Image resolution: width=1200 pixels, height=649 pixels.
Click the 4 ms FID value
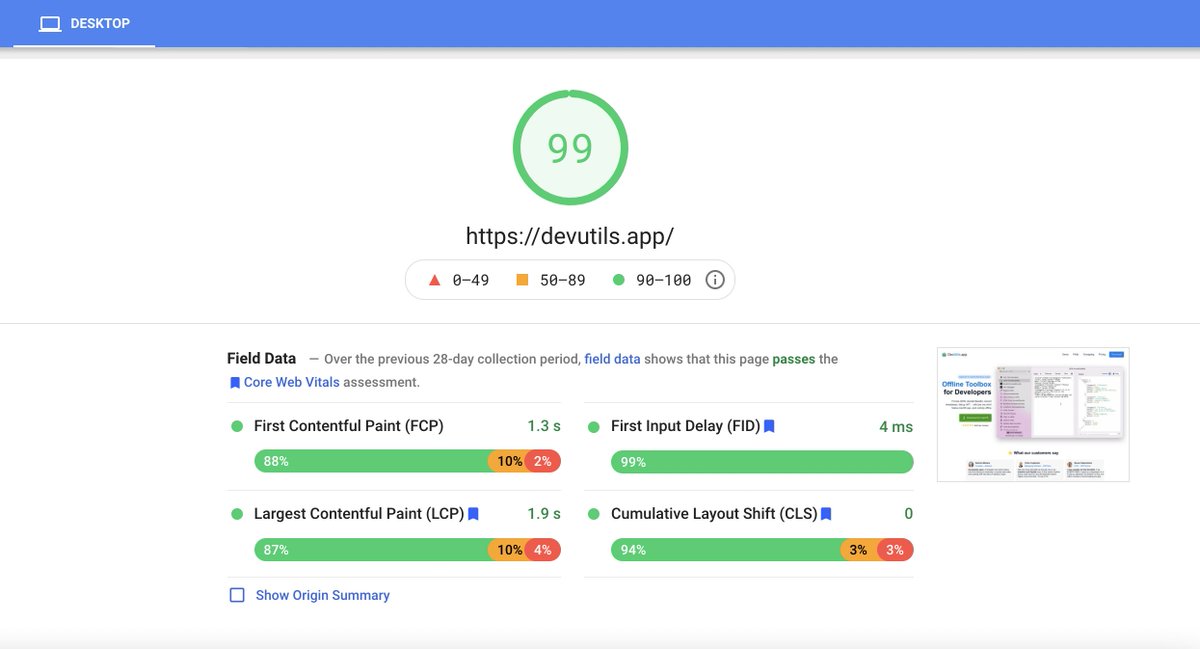[896, 426]
